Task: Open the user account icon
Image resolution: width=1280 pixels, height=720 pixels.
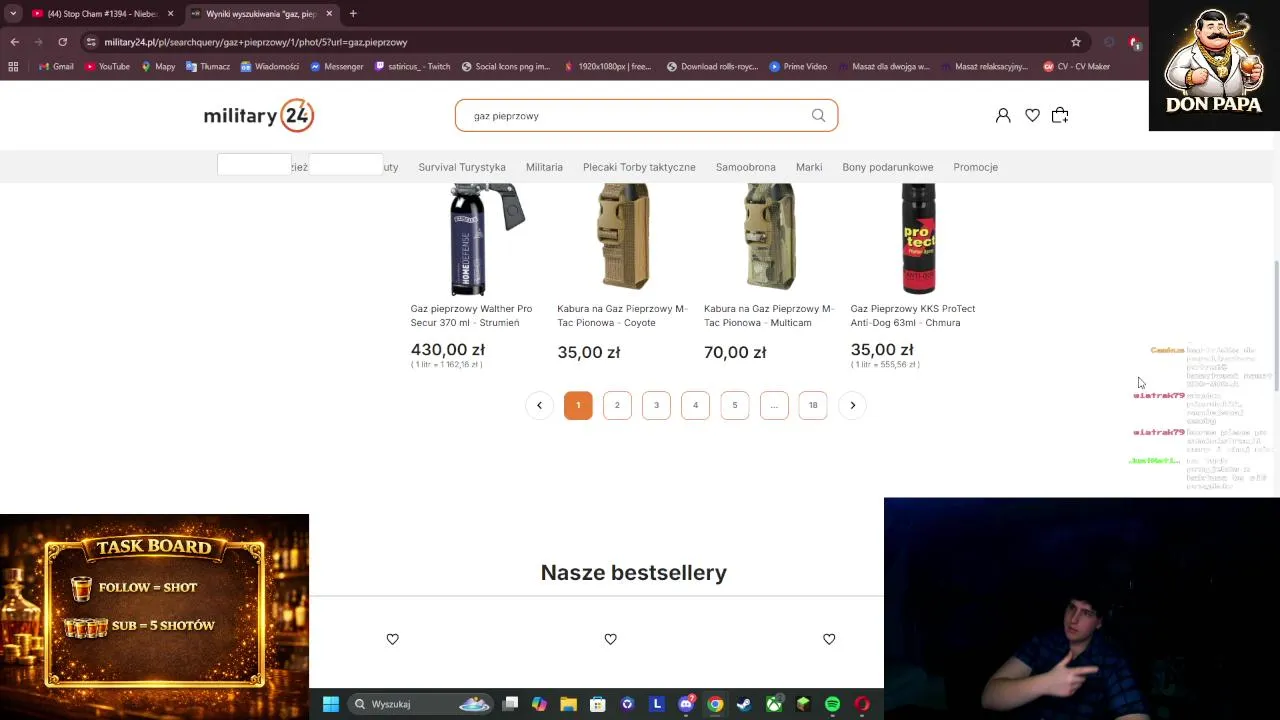Action: pyautogui.click(x=1003, y=115)
